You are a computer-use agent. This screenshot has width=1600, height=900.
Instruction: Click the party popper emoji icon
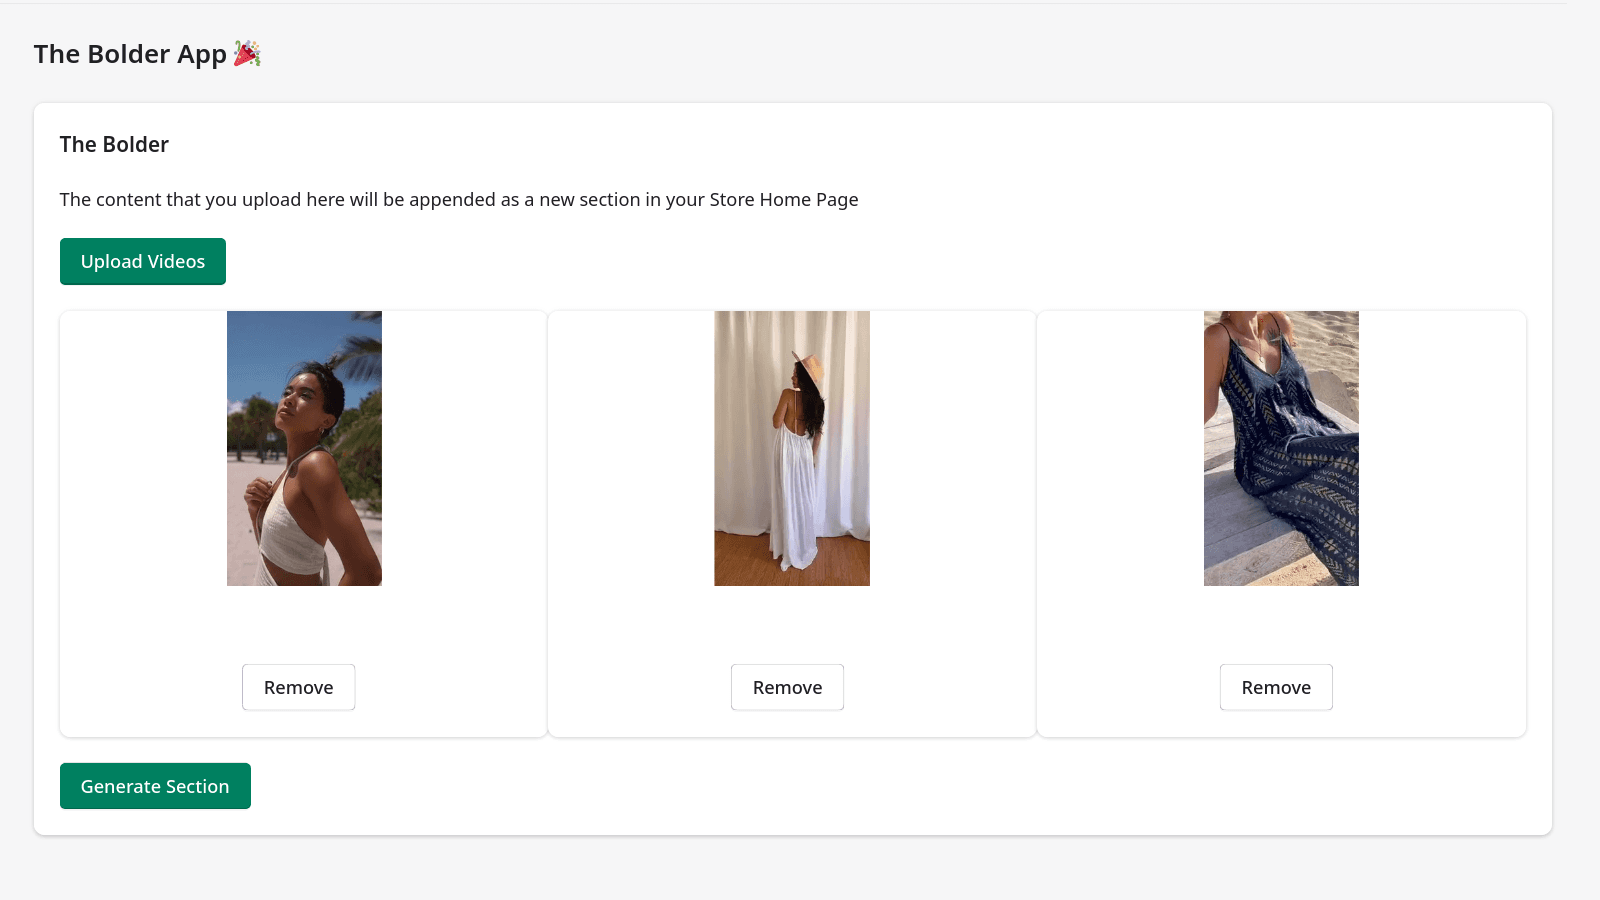[248, 53]
